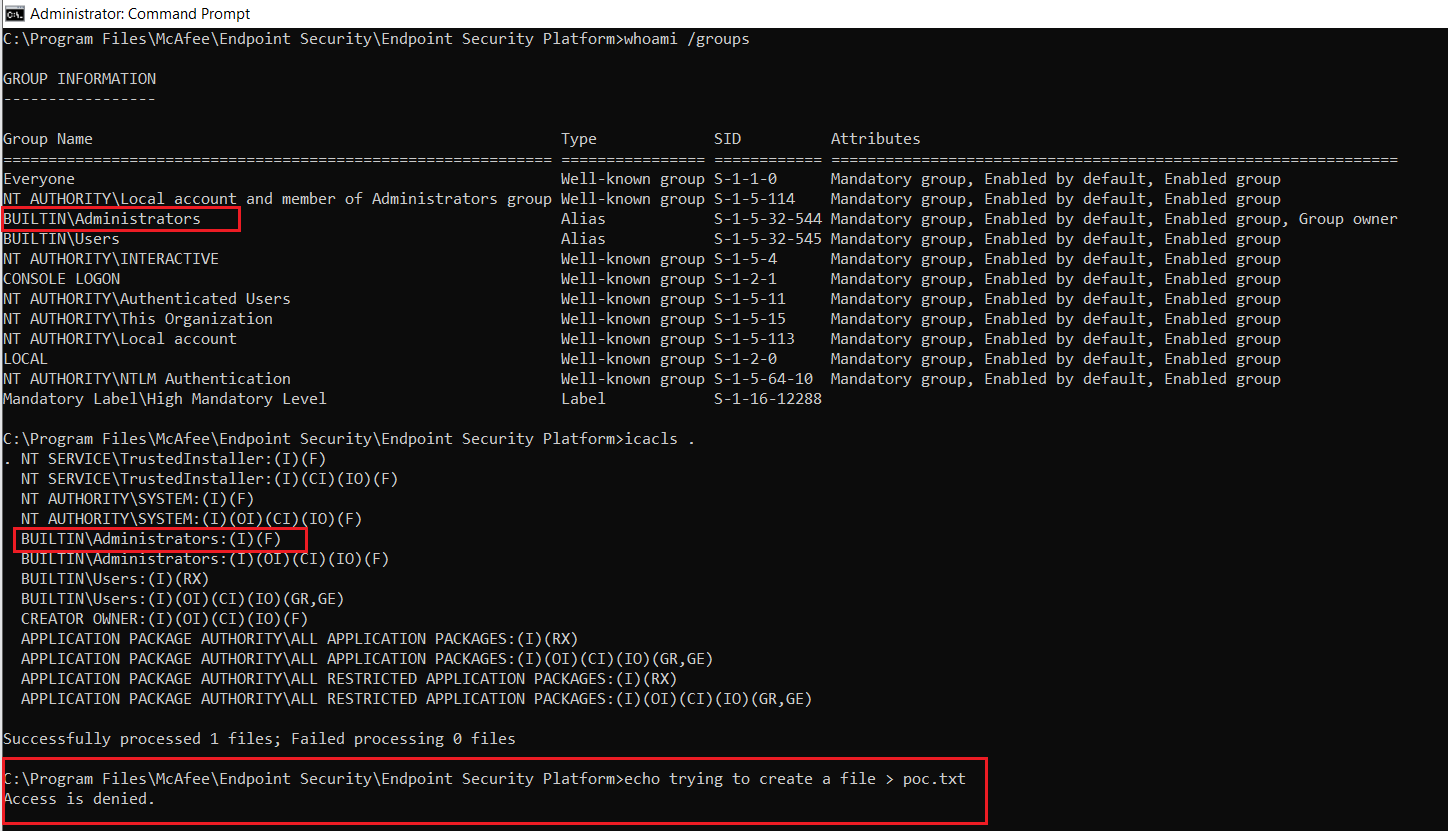Click the 'Mandatory Label\High Mandatory Level' entry
This screenshot has height=831, width=1448.
pos(165,399)
